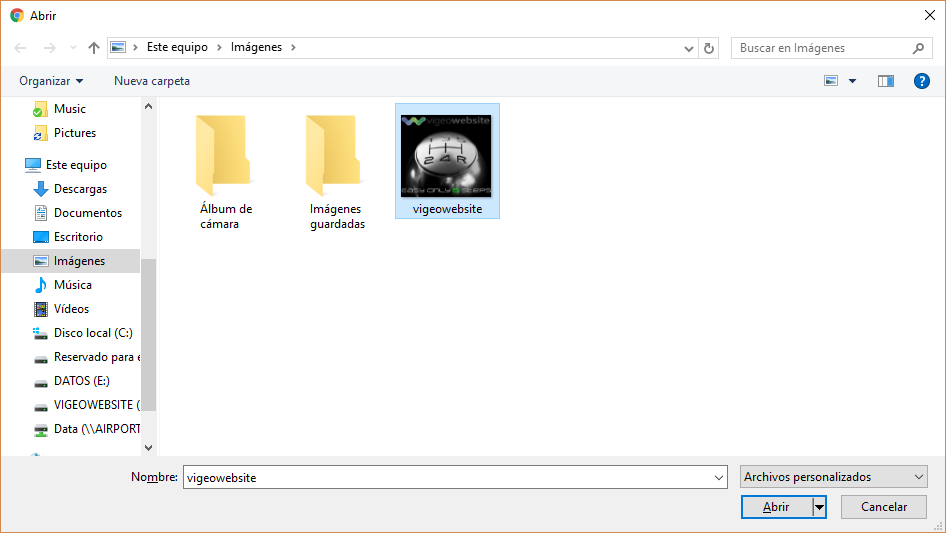Screen dimensions: 946x533
Task: Open the view options dropdown arrow
Action: 852,81
